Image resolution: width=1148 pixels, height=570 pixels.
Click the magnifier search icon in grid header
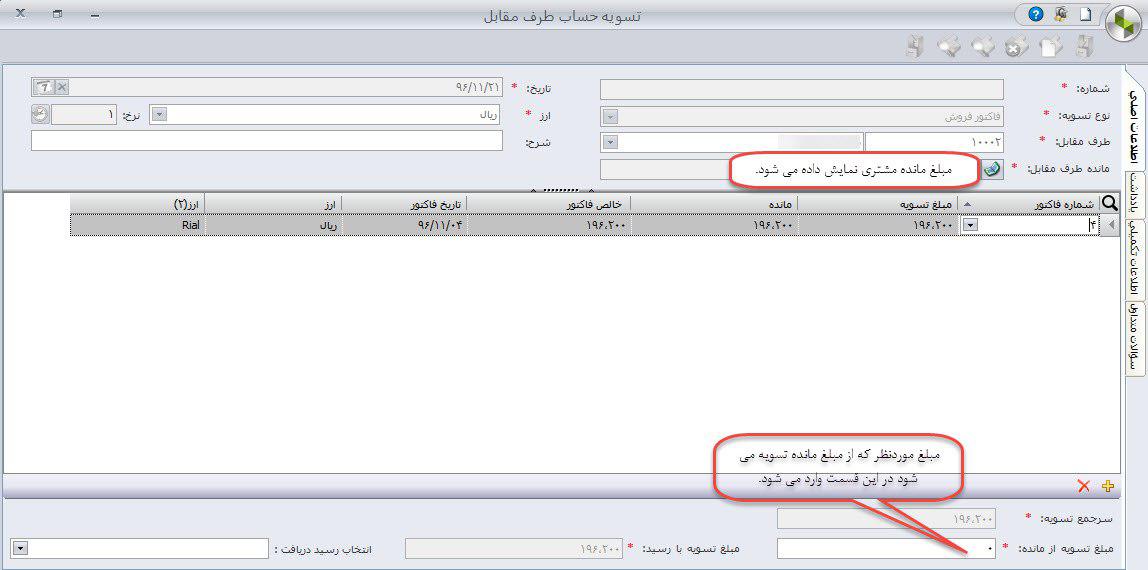[1110, 203]
